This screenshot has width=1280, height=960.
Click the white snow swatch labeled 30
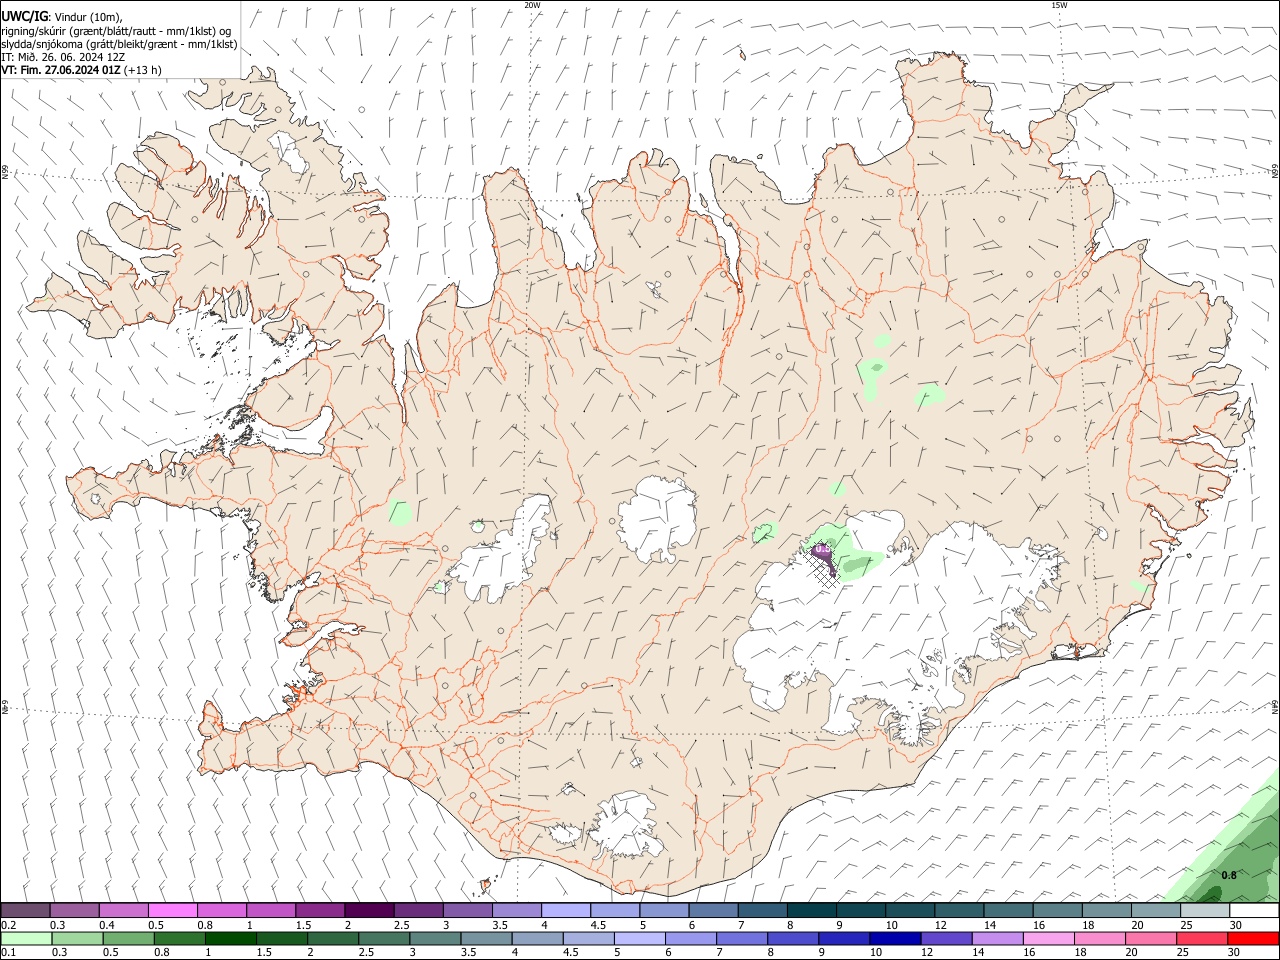[x=1254, y=910]
